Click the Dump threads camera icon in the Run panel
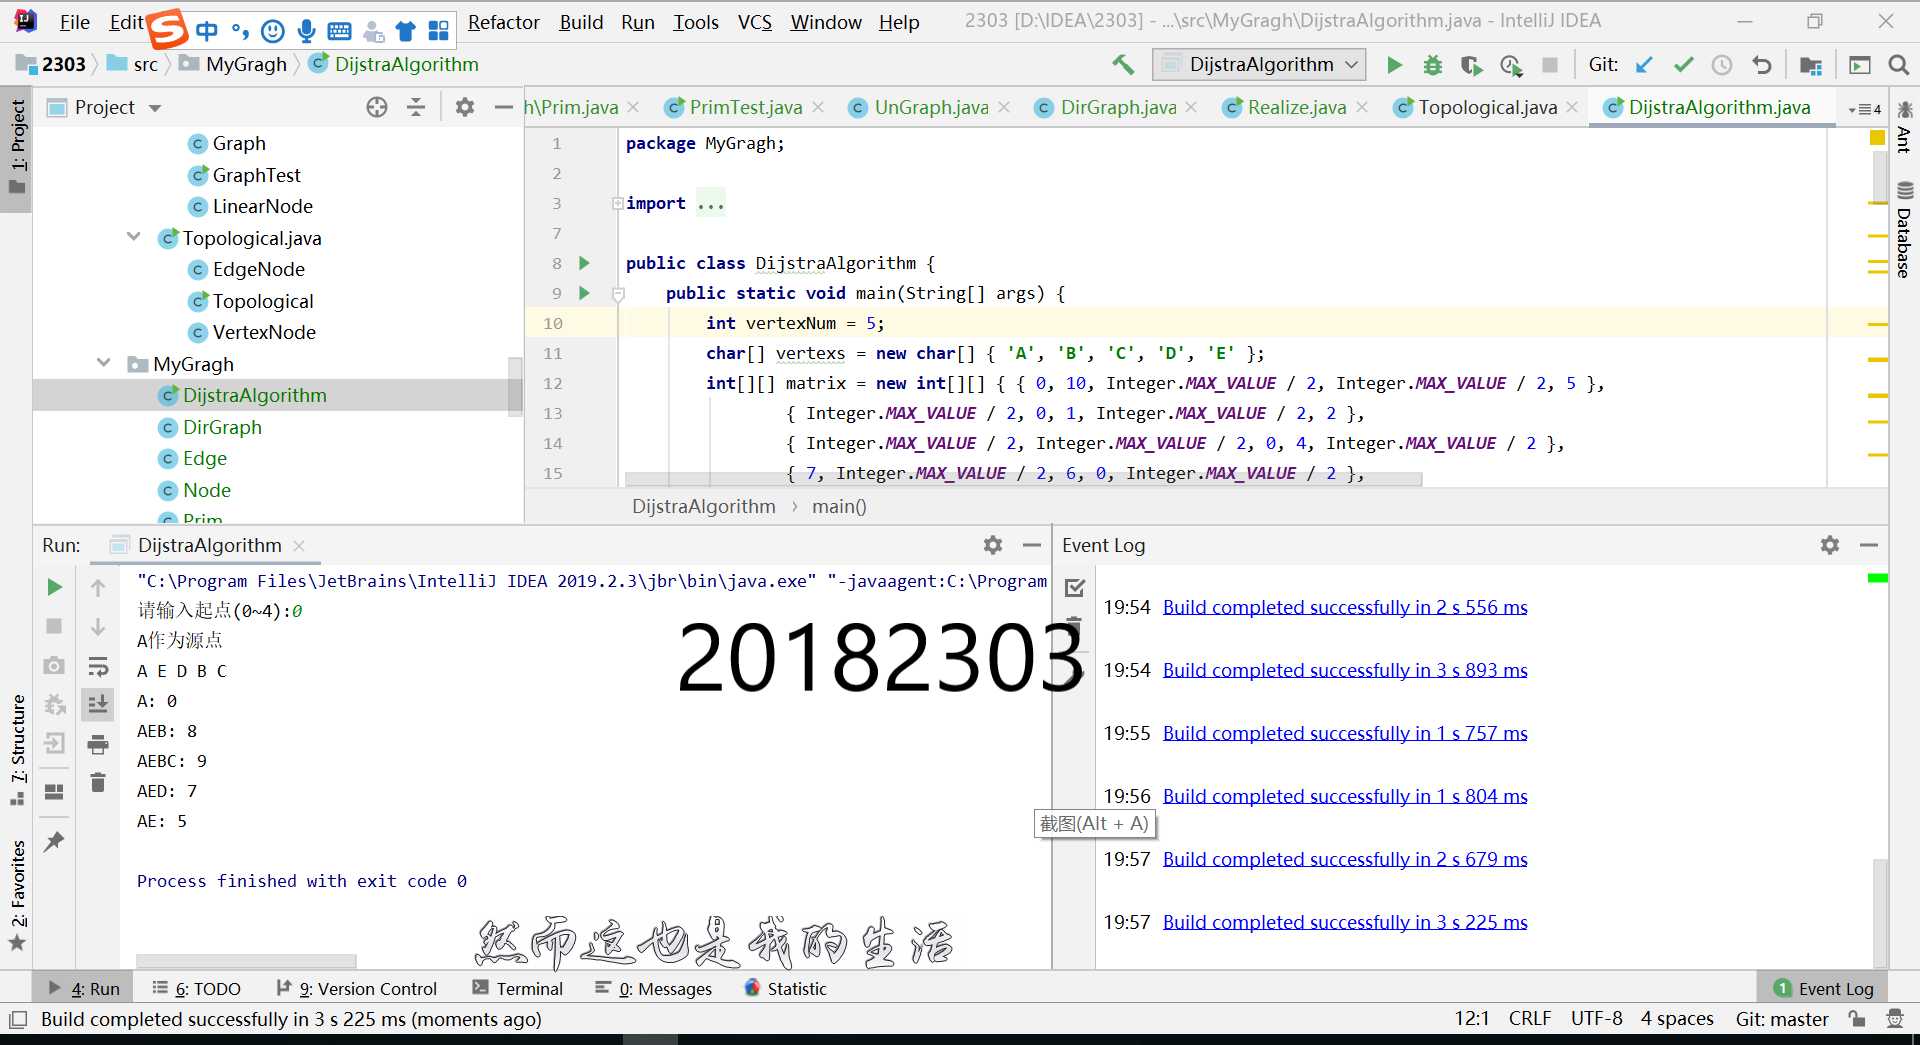 [55, 665]
